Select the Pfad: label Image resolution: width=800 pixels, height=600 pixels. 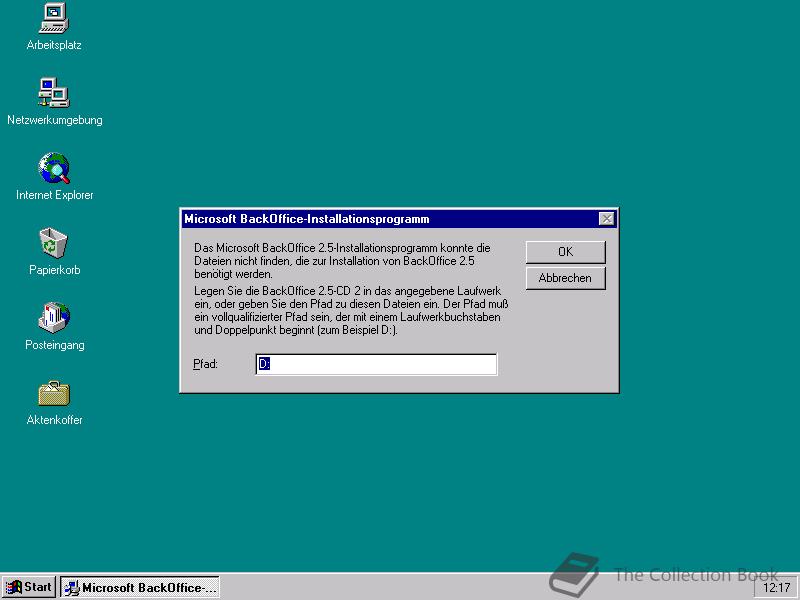pos(206,364)
